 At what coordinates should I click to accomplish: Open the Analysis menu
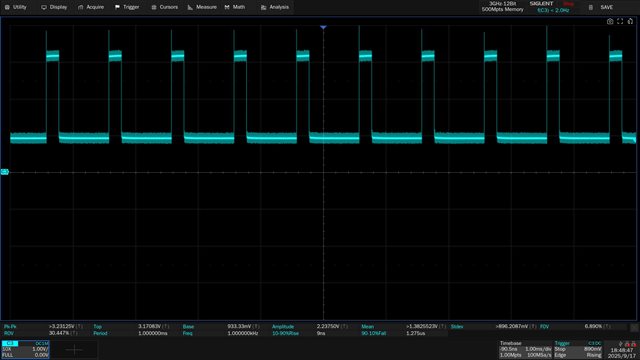[x=275, y=7]
